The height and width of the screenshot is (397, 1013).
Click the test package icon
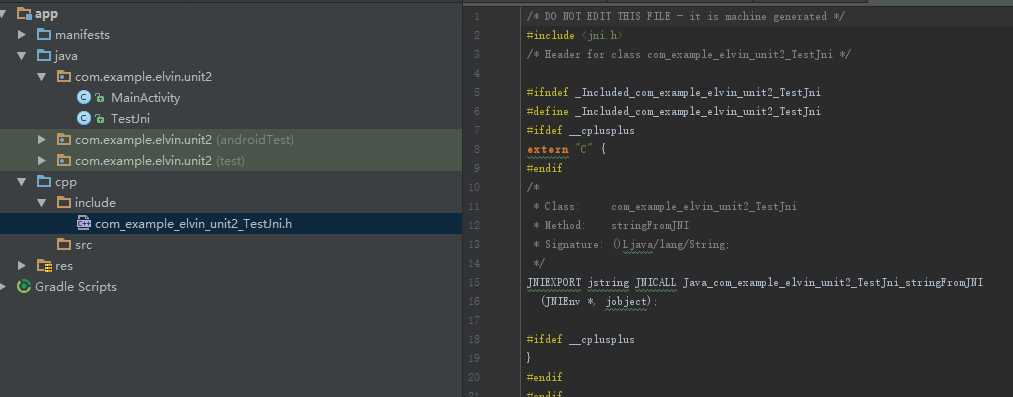click(64, 160)
